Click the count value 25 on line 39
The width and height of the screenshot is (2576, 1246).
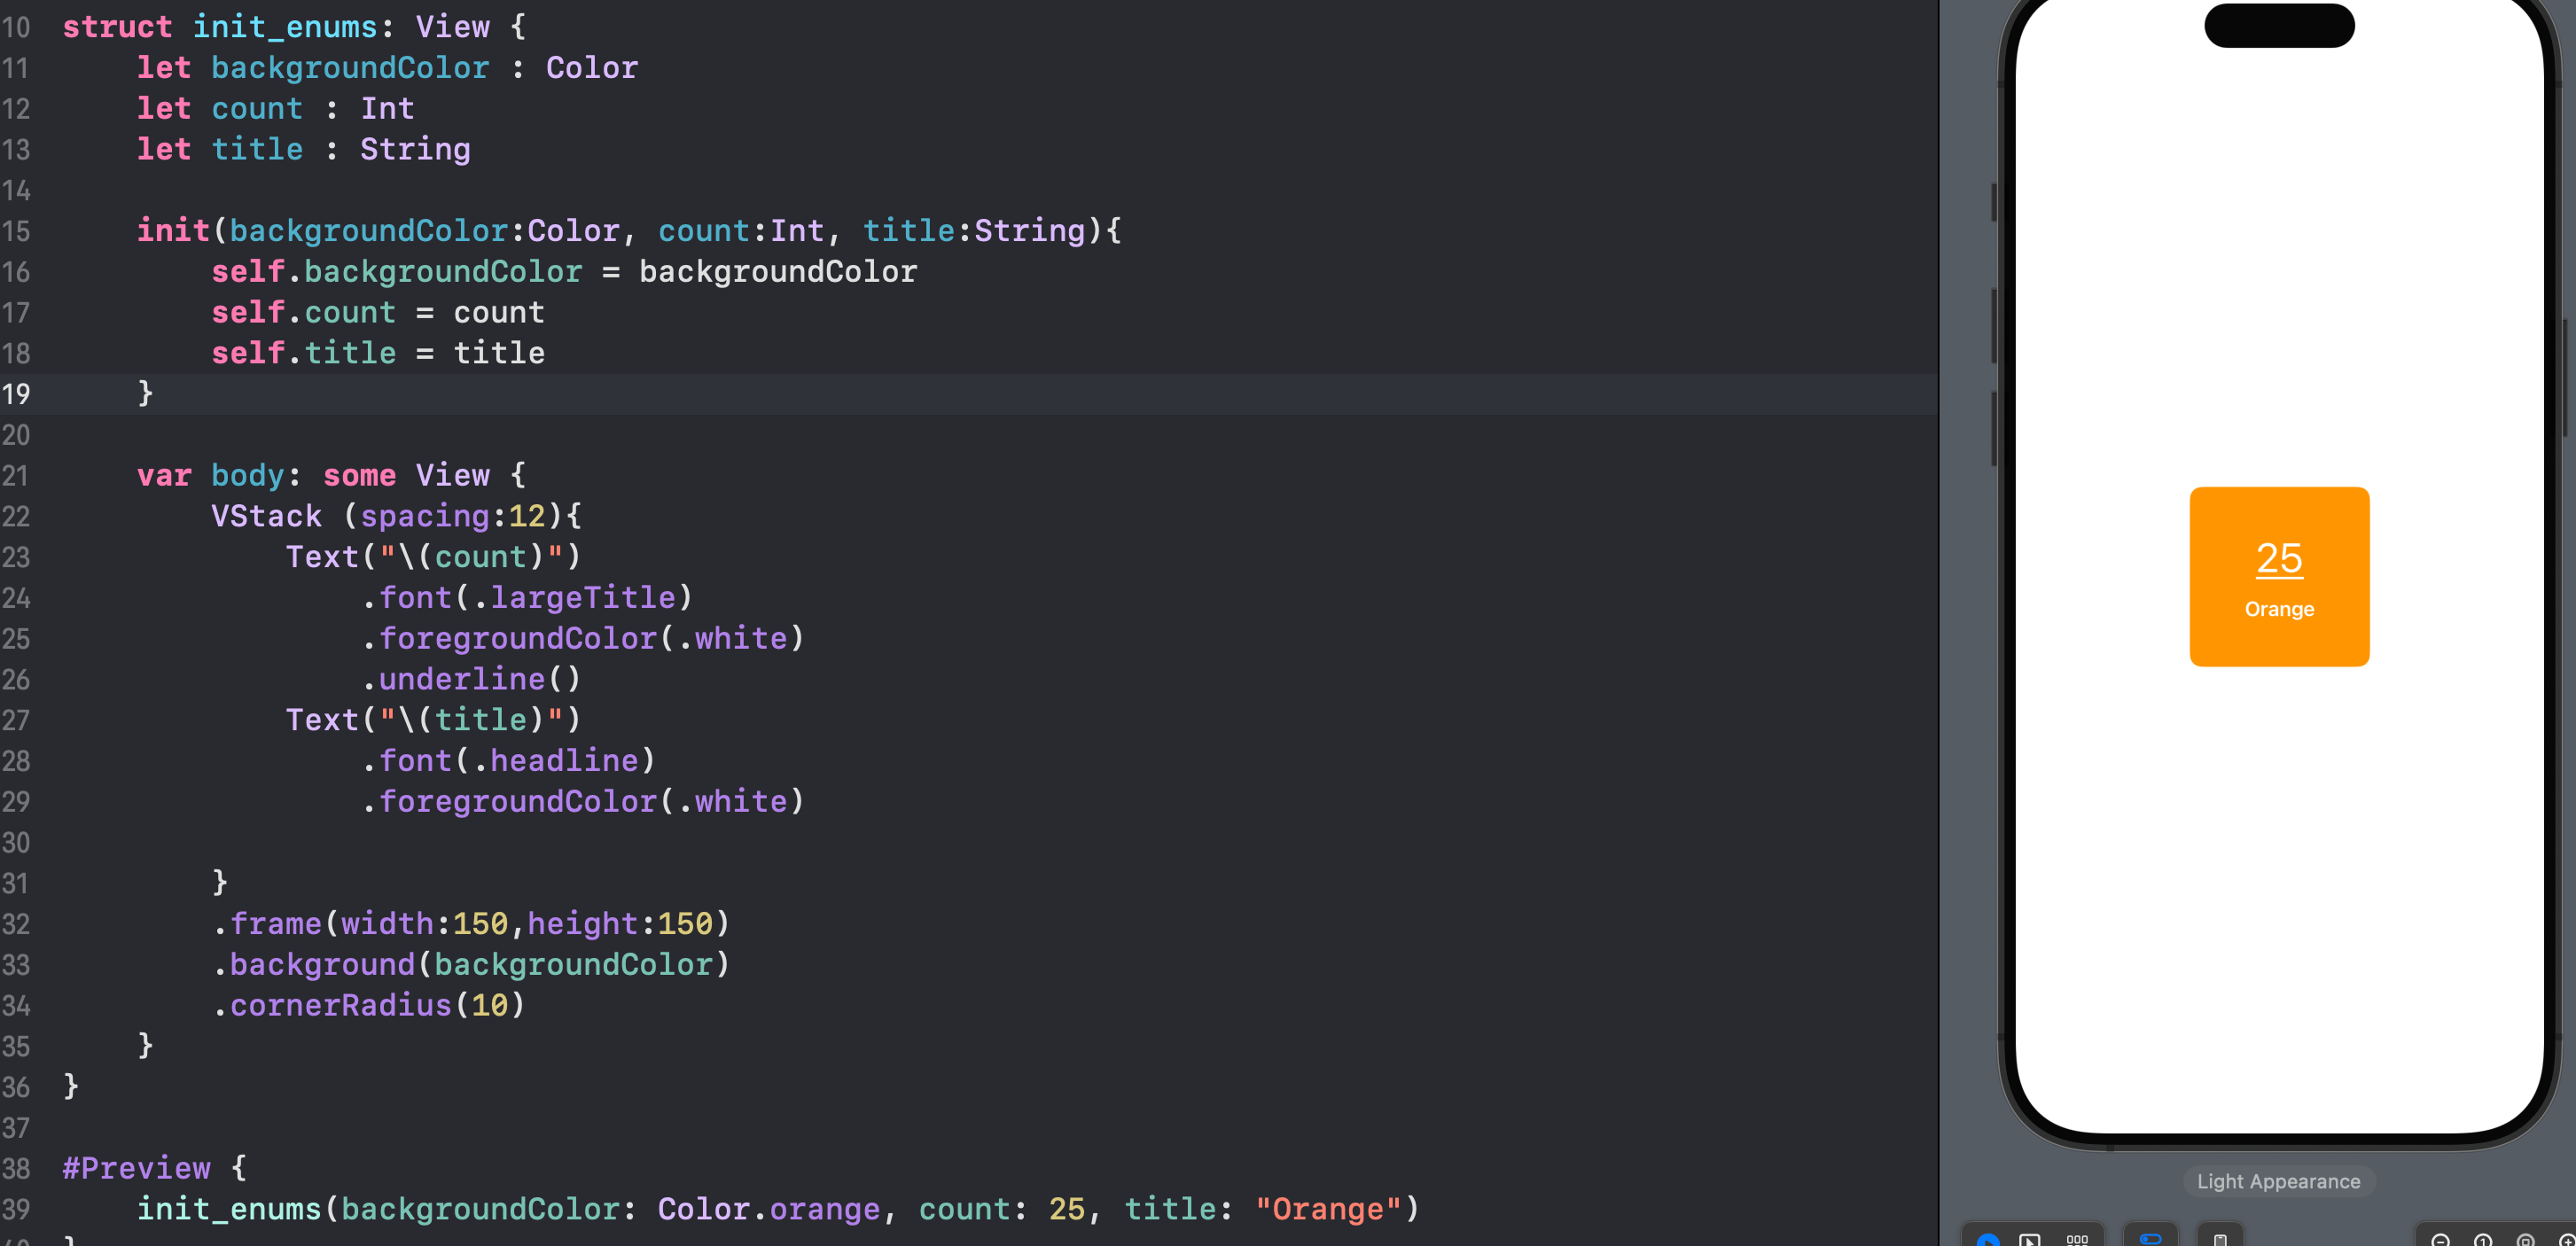[1067, 1209]
